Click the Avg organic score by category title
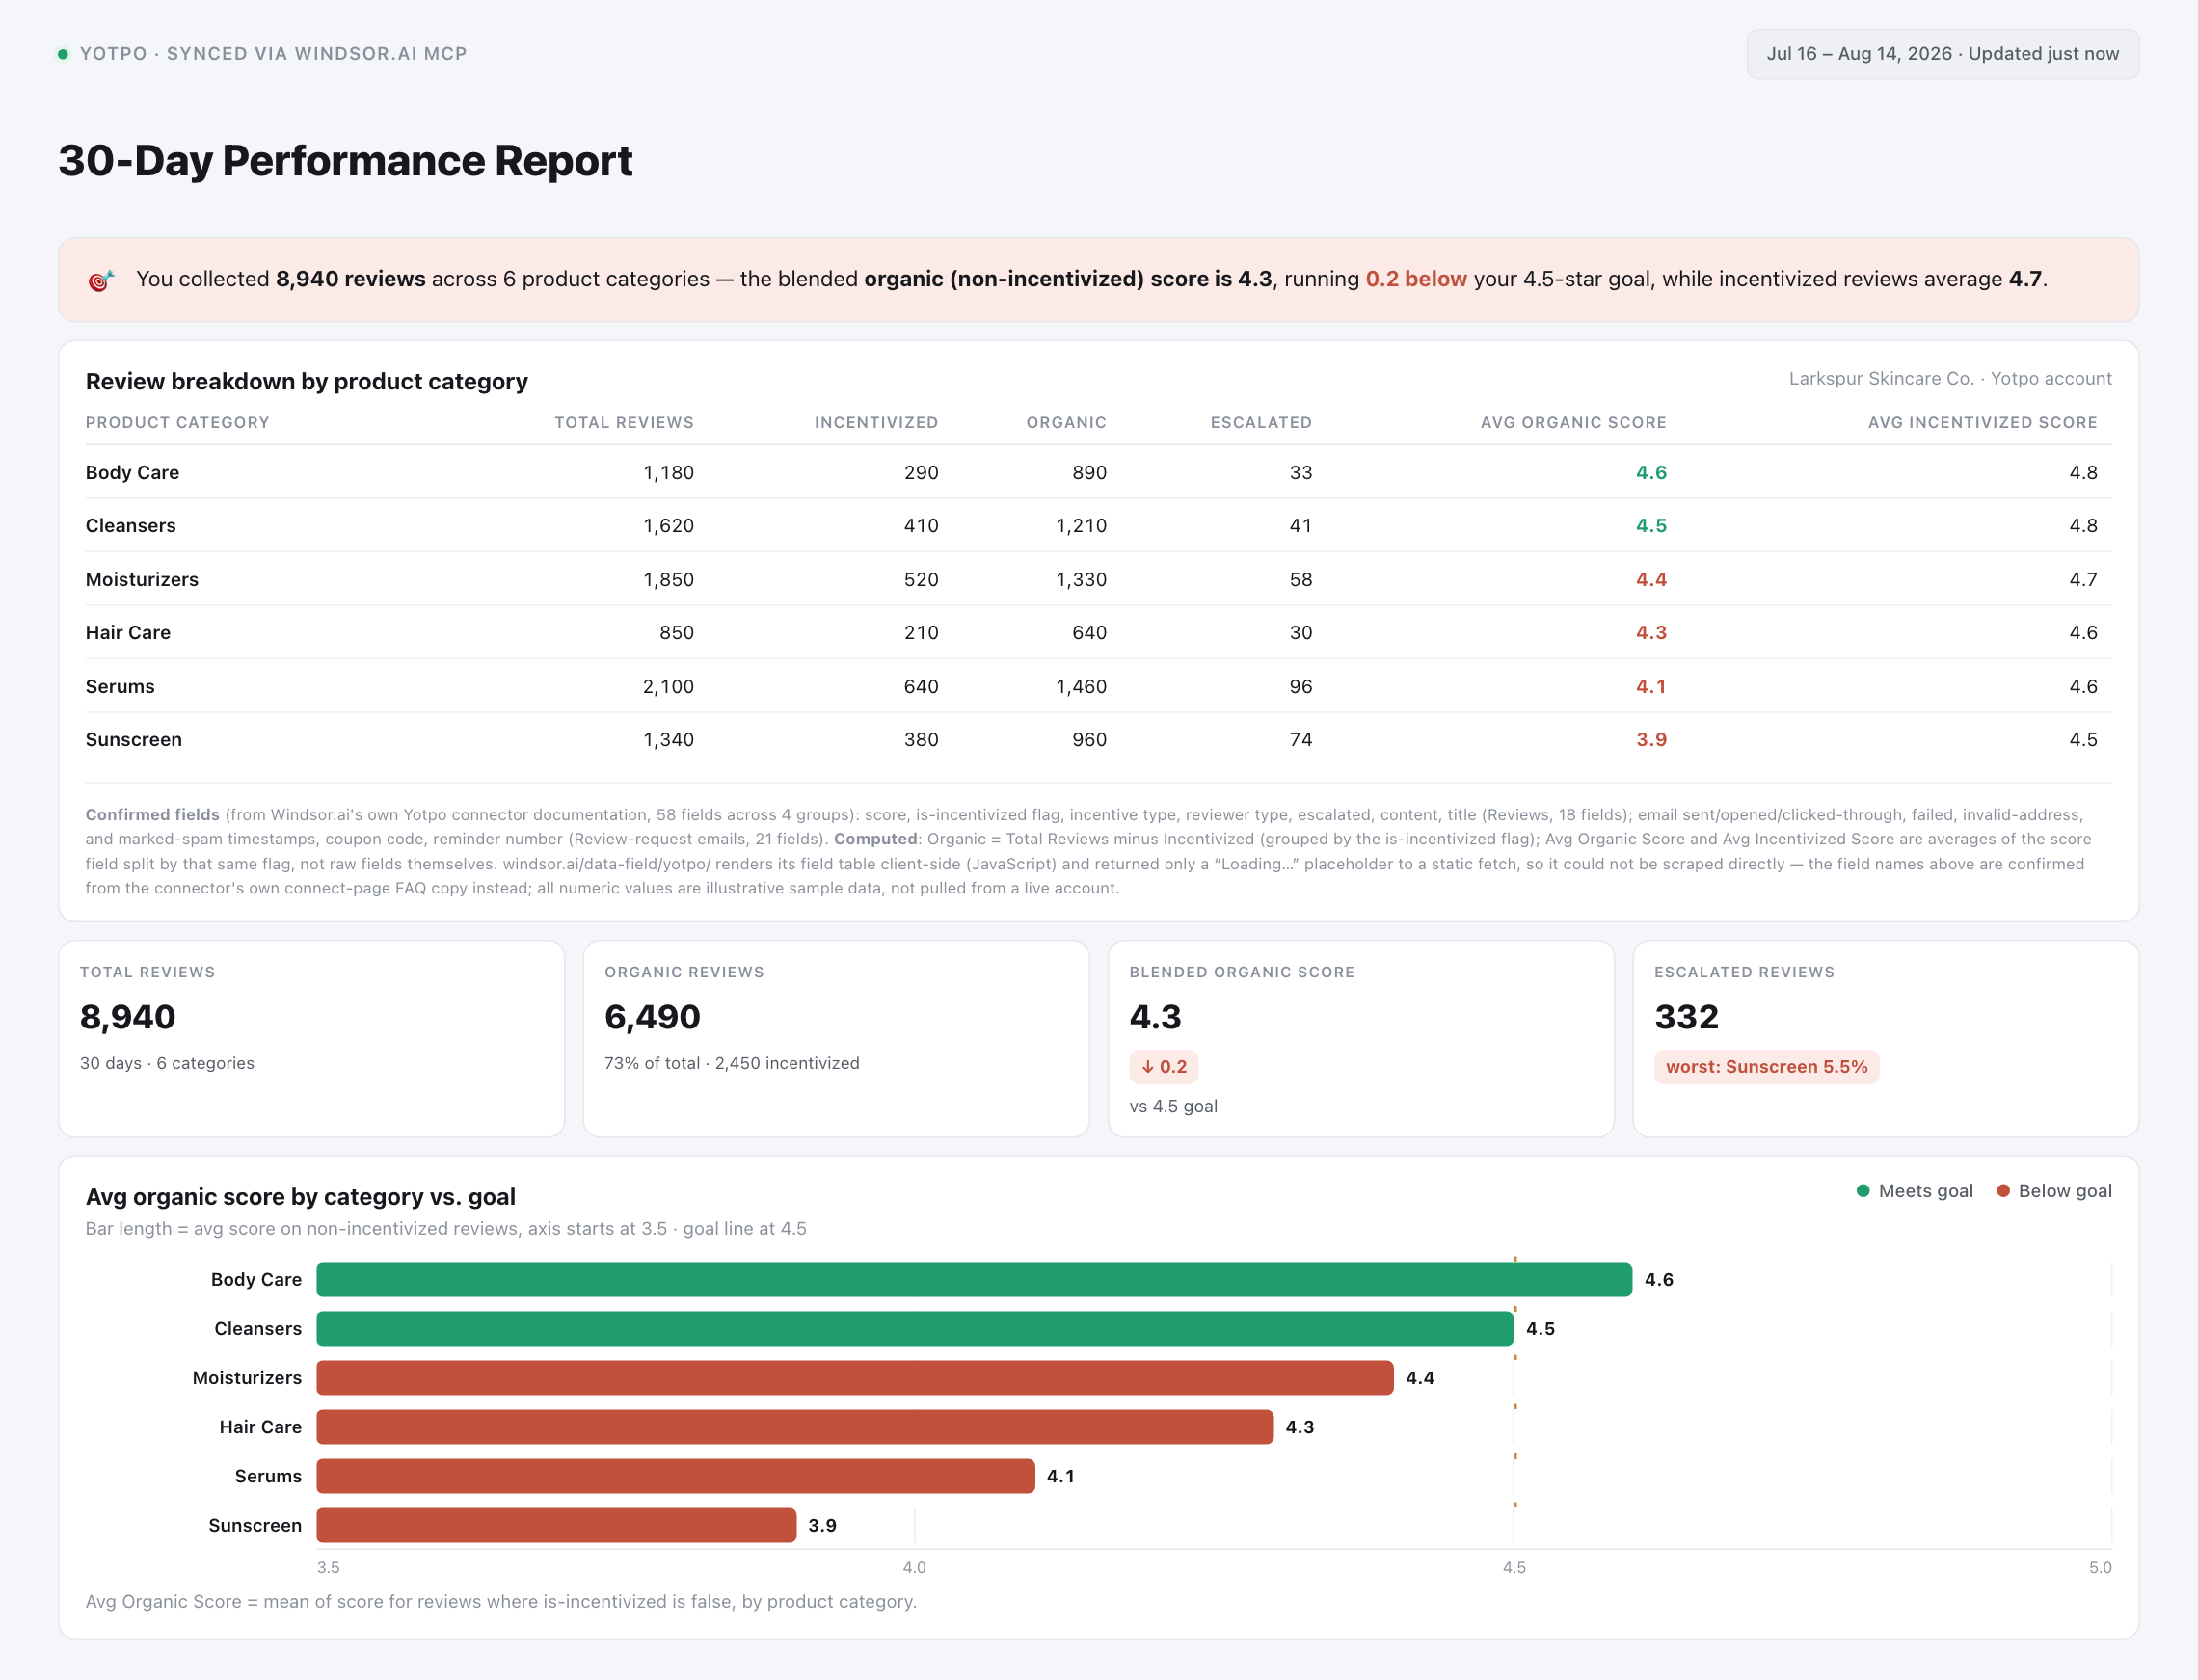The image size is (2198, 1680). click(300, 1197)
